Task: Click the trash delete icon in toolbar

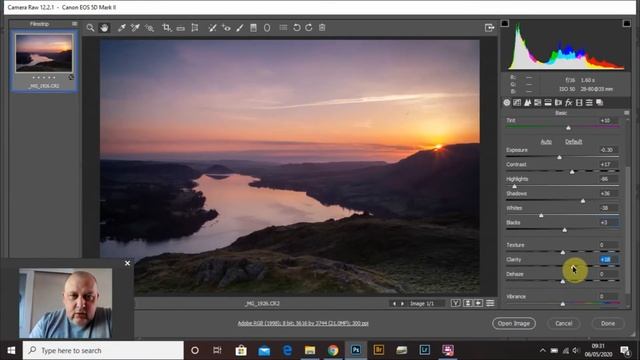Action: click(x=322, y=28)
